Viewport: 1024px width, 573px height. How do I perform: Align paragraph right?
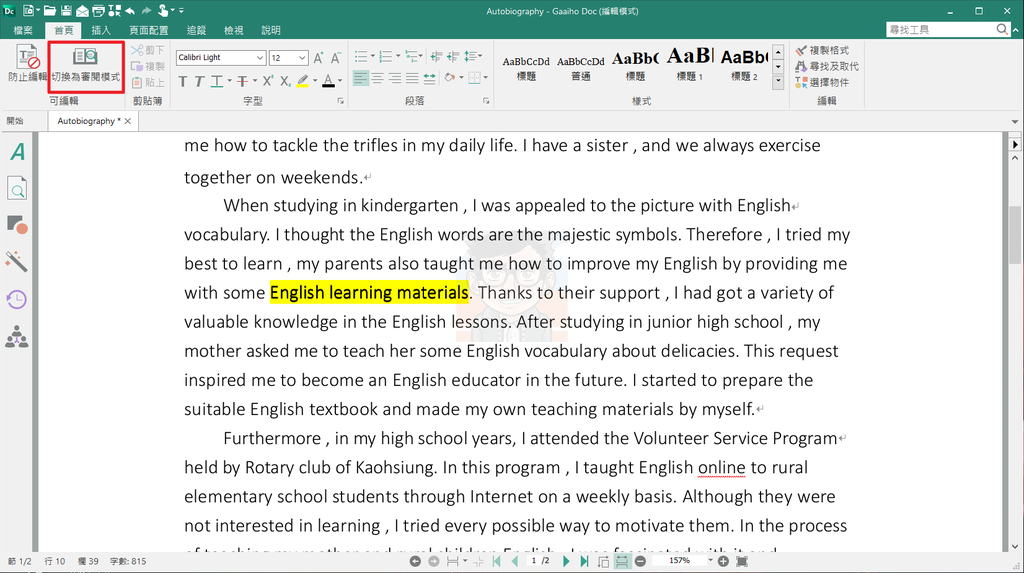[x=394, y=78]
